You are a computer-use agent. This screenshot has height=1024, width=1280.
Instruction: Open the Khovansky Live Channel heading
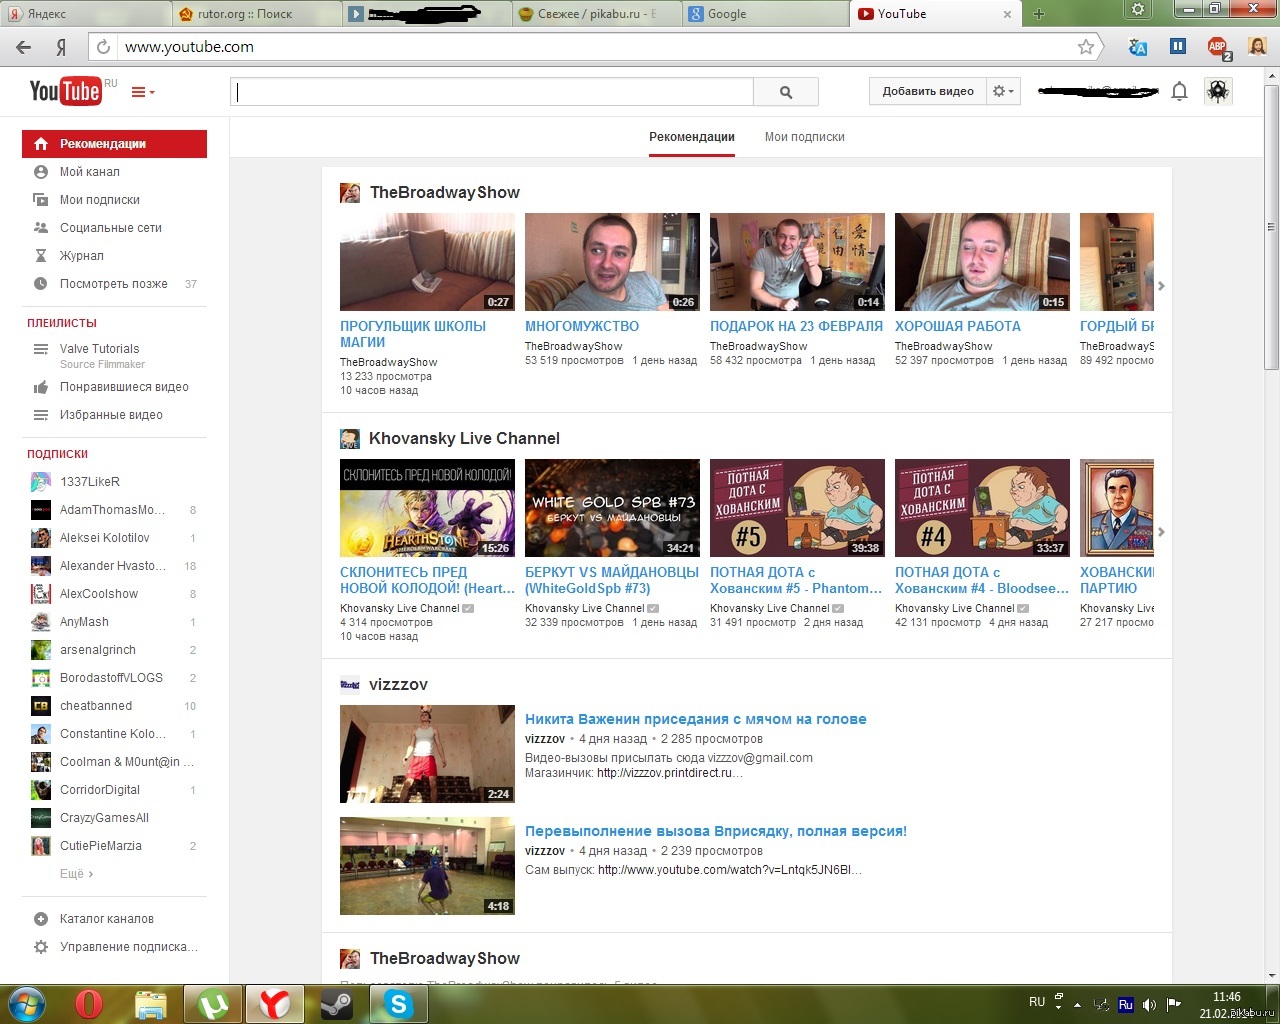click(x=464, y=439)
